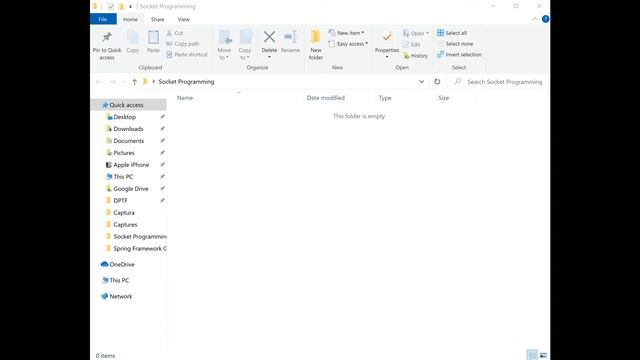
Task: Open the New item dropdown
Action: [347, 33]
